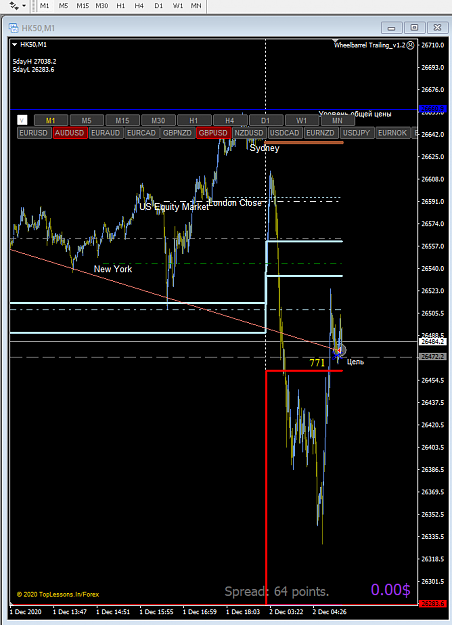The height and width of the screenshot is (625, 452).
Task: Click the 1 Dec 16:59 time axis label
Action: [x=199, y=612]
